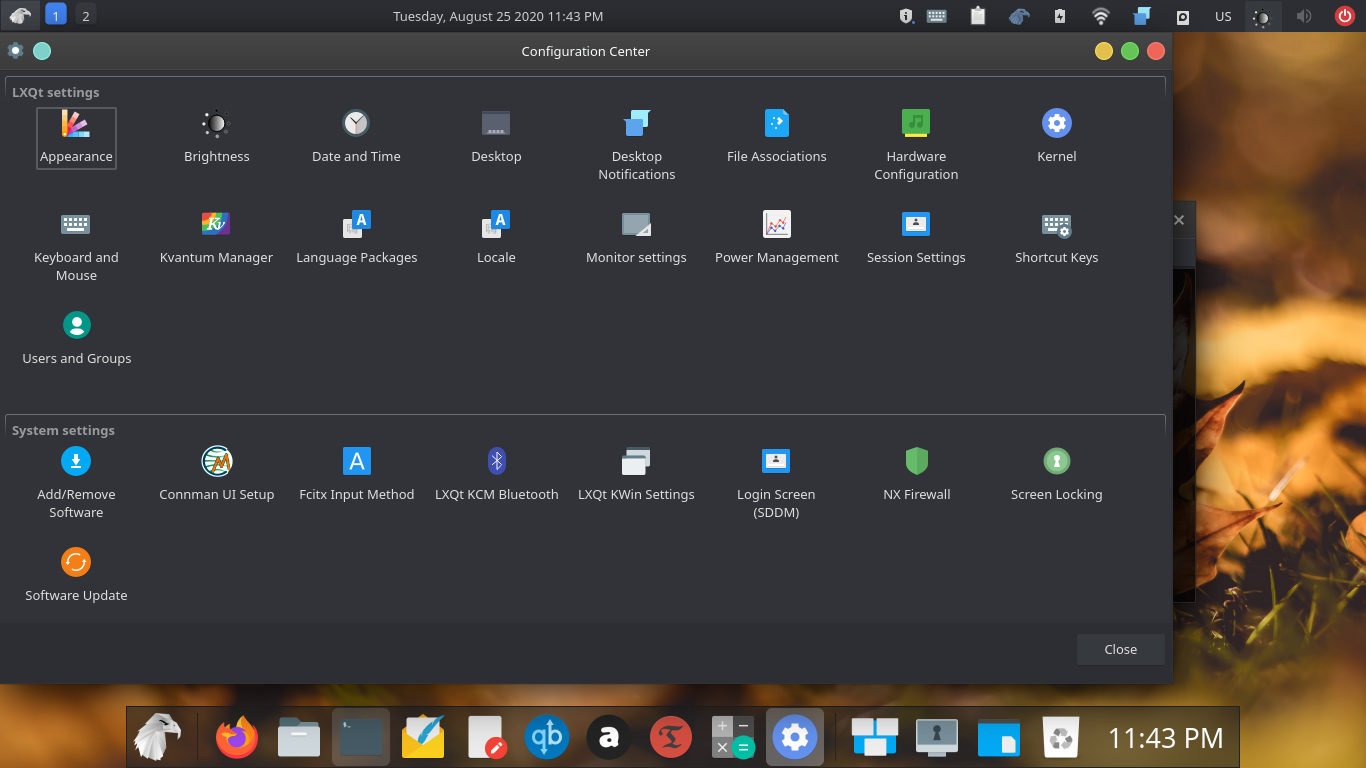The image size is (1366, 768).
Task: Click the window switcher tiles icon in dock
Action: click(875, 738)
